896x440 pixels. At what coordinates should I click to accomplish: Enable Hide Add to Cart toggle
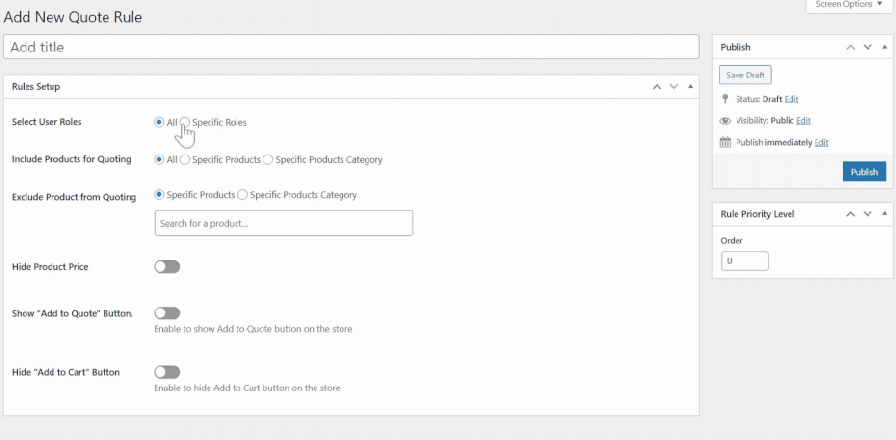(x=167, y=372)
